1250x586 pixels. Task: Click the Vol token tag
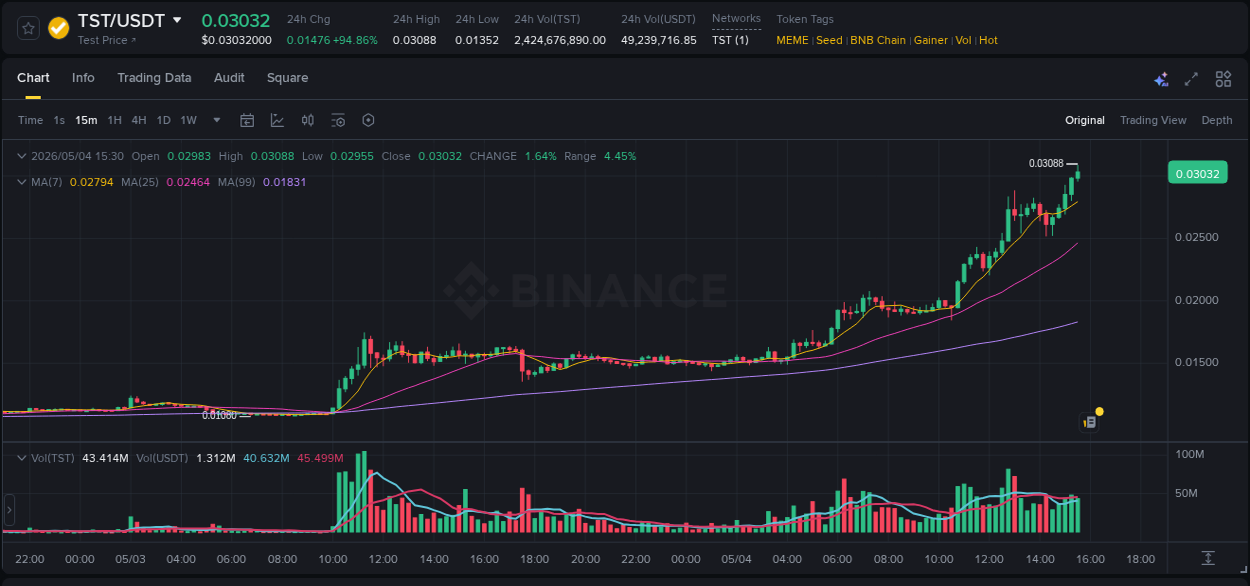(964, 40)
